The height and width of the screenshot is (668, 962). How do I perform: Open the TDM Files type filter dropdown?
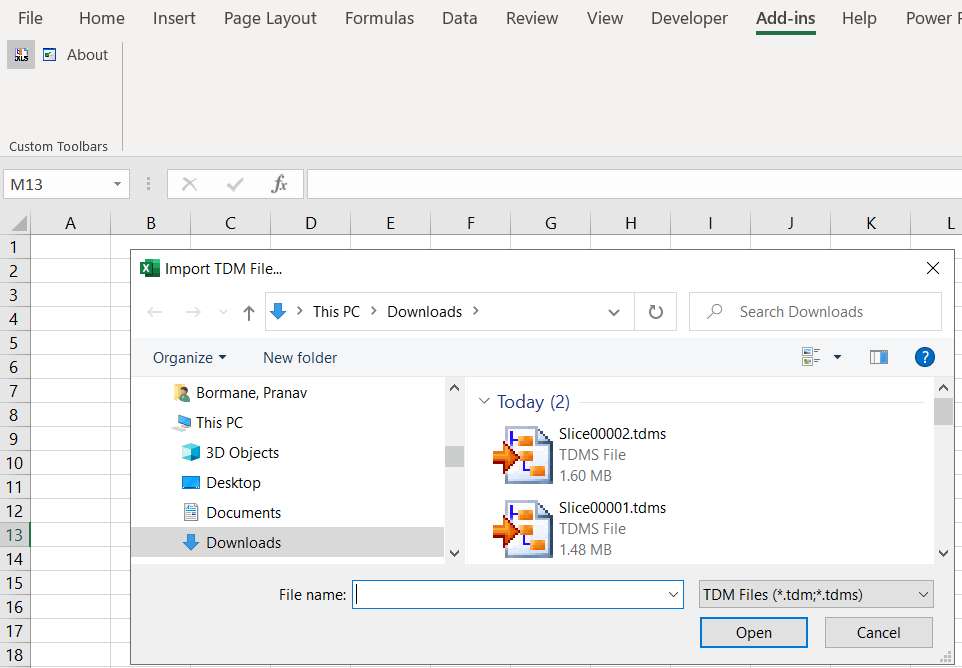pyautogui.click(x=816, y=594)
